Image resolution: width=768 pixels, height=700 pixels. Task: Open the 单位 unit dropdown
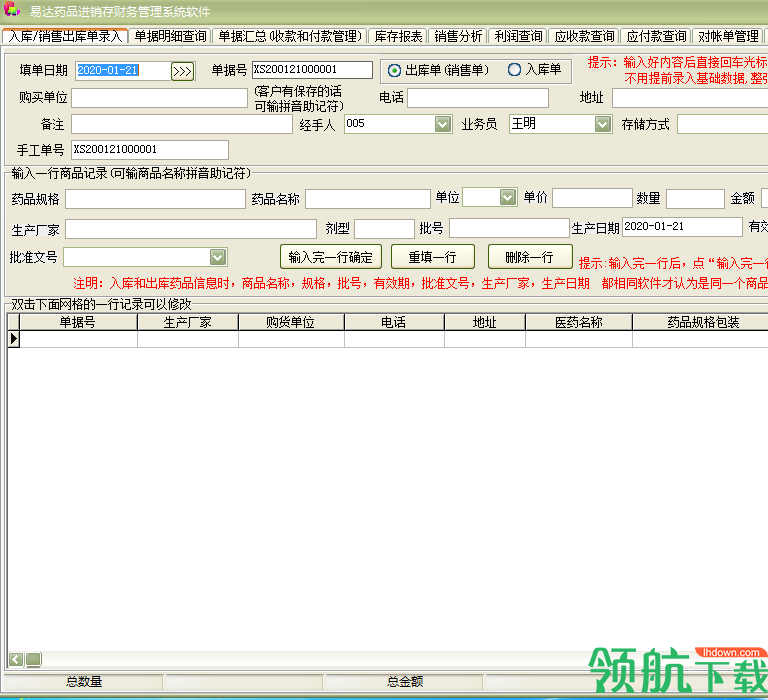tap(508, 197)
